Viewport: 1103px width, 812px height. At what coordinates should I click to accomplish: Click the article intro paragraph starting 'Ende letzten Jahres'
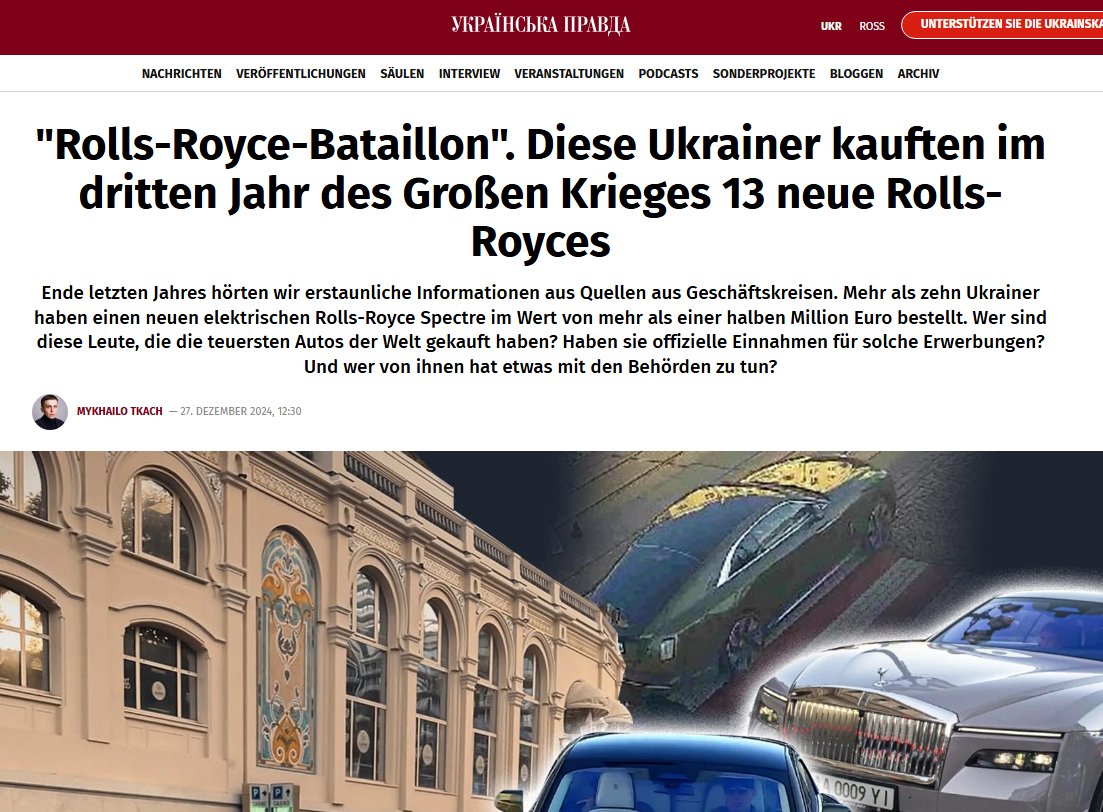pyautogui.click(x=540, y=329)
